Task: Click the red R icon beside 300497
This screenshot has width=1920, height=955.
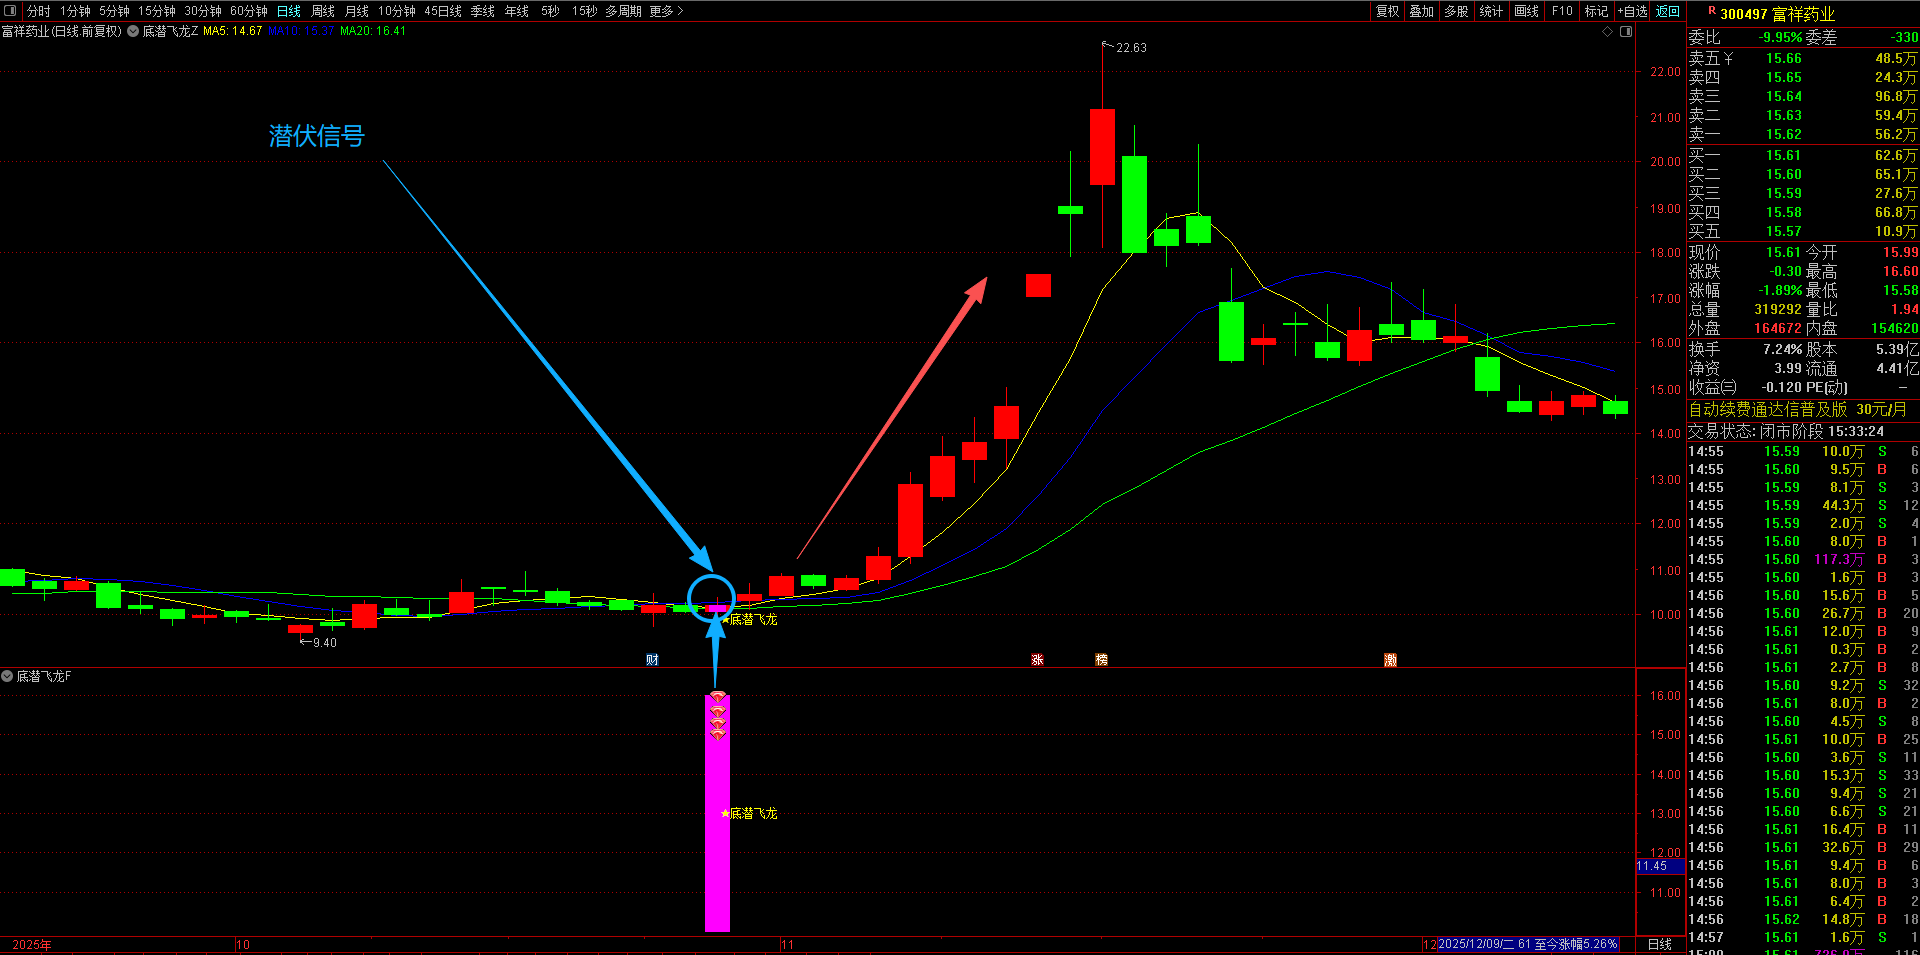Action: click(1712, 11)
